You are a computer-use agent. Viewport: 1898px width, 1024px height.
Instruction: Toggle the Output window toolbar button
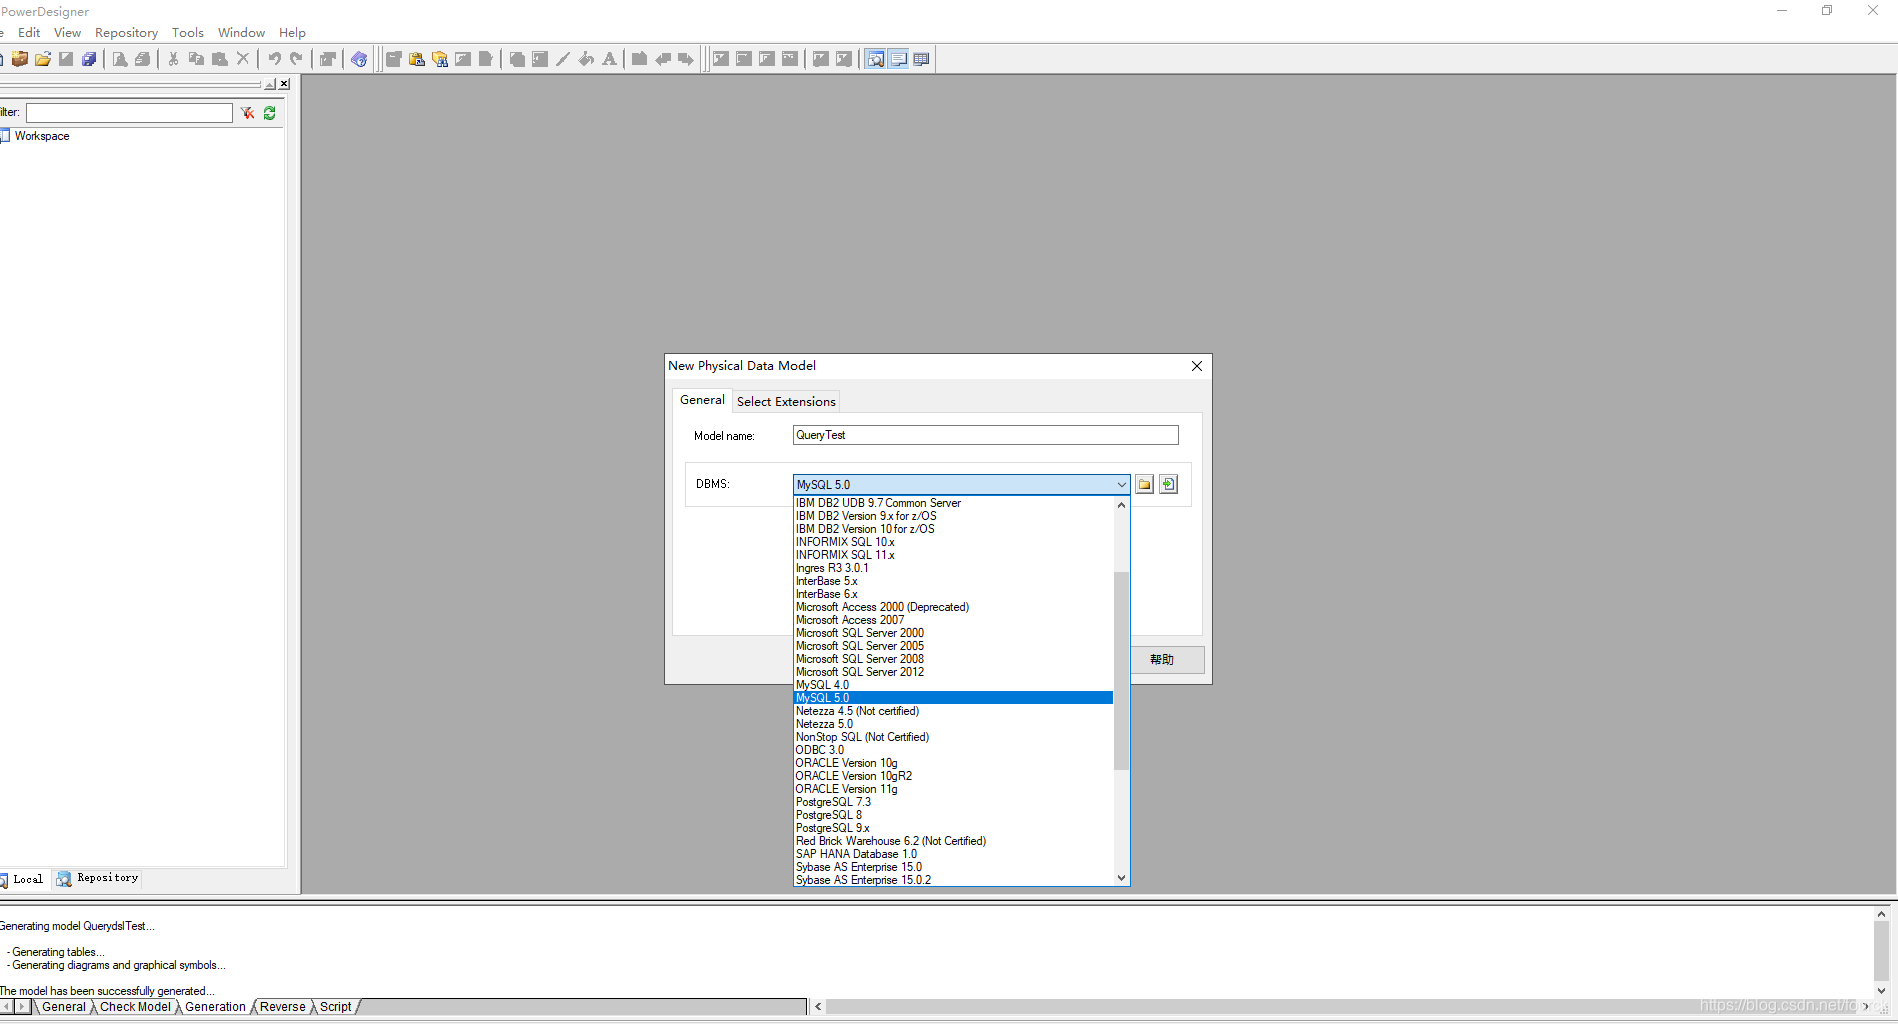tap(898, 59)
